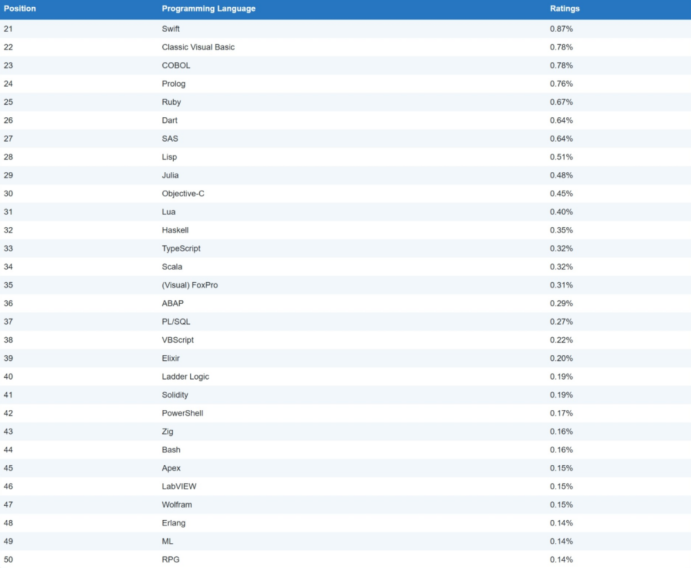Select COBOL in the language list
Viewport: 692px width, 569px height.
(x=177, y=66)
